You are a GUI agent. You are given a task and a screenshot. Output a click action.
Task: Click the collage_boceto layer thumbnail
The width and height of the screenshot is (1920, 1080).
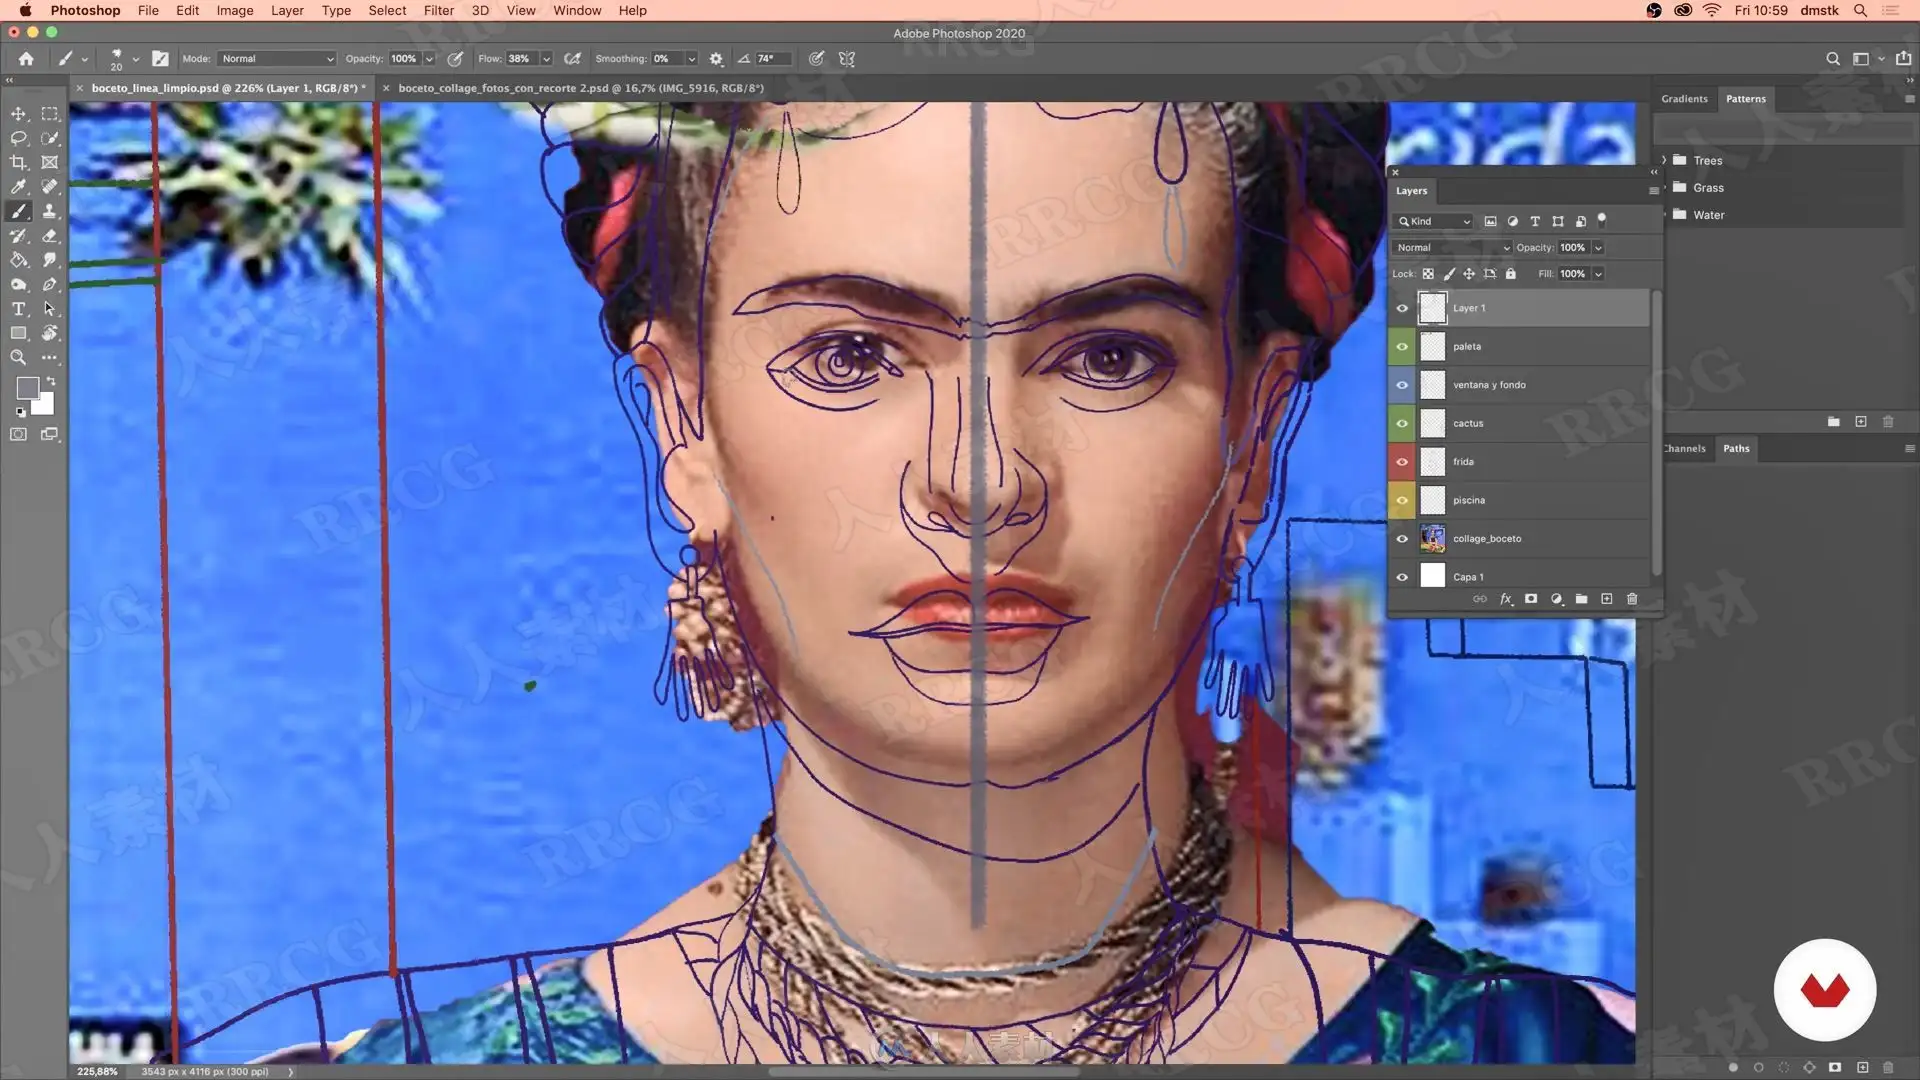[1432, 539]
